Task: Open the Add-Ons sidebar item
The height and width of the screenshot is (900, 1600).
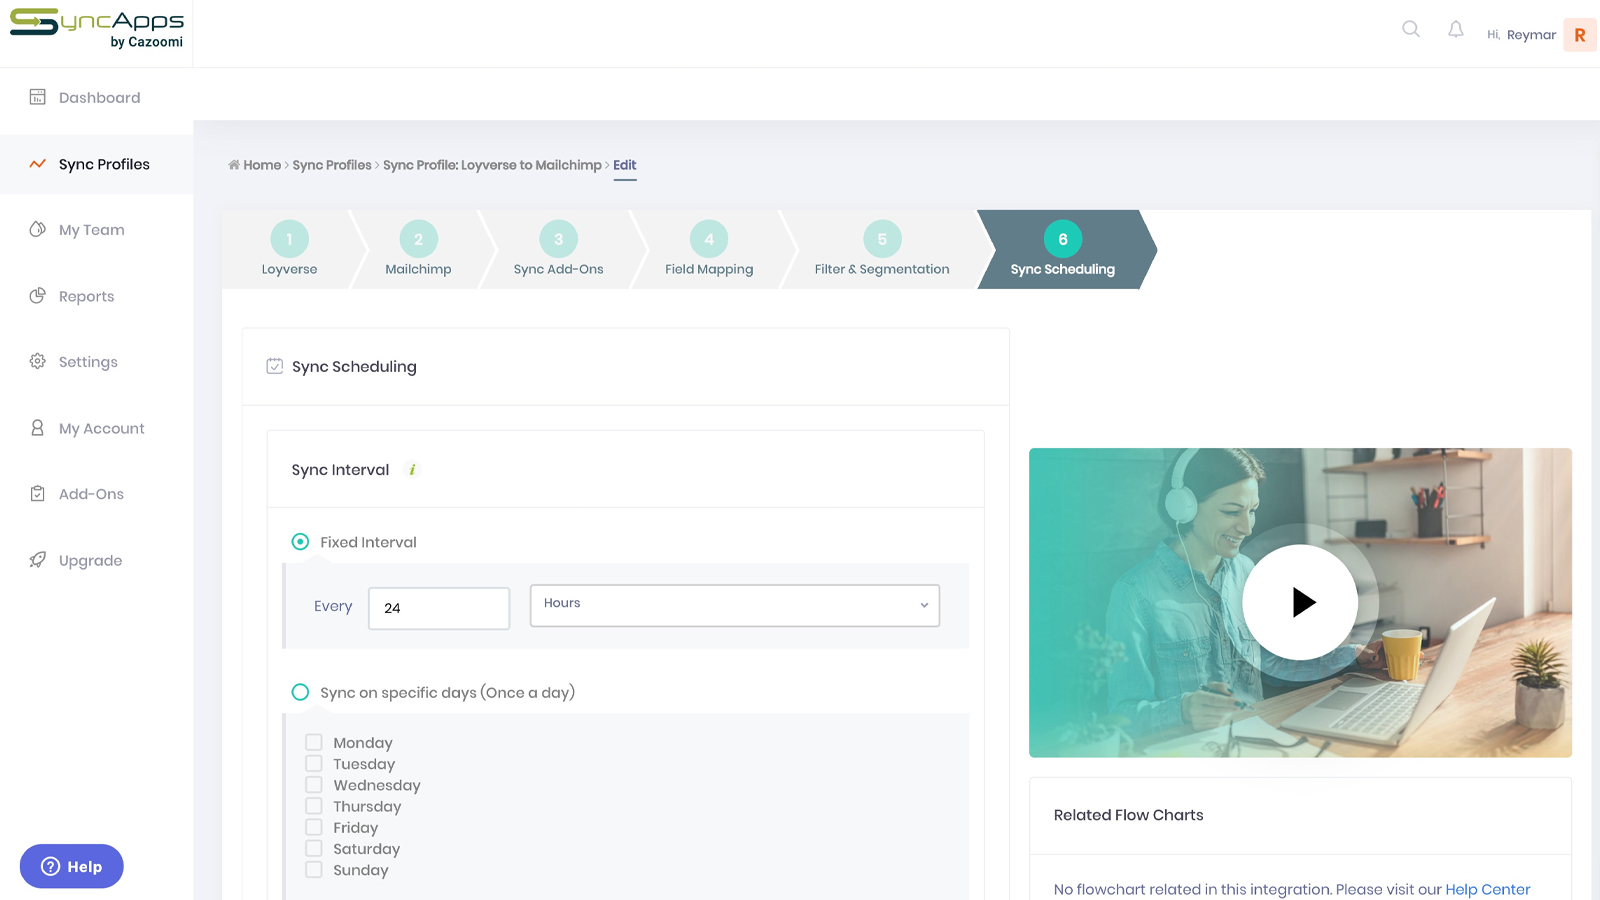Action: pyautogui.click(x=91, y=494)
